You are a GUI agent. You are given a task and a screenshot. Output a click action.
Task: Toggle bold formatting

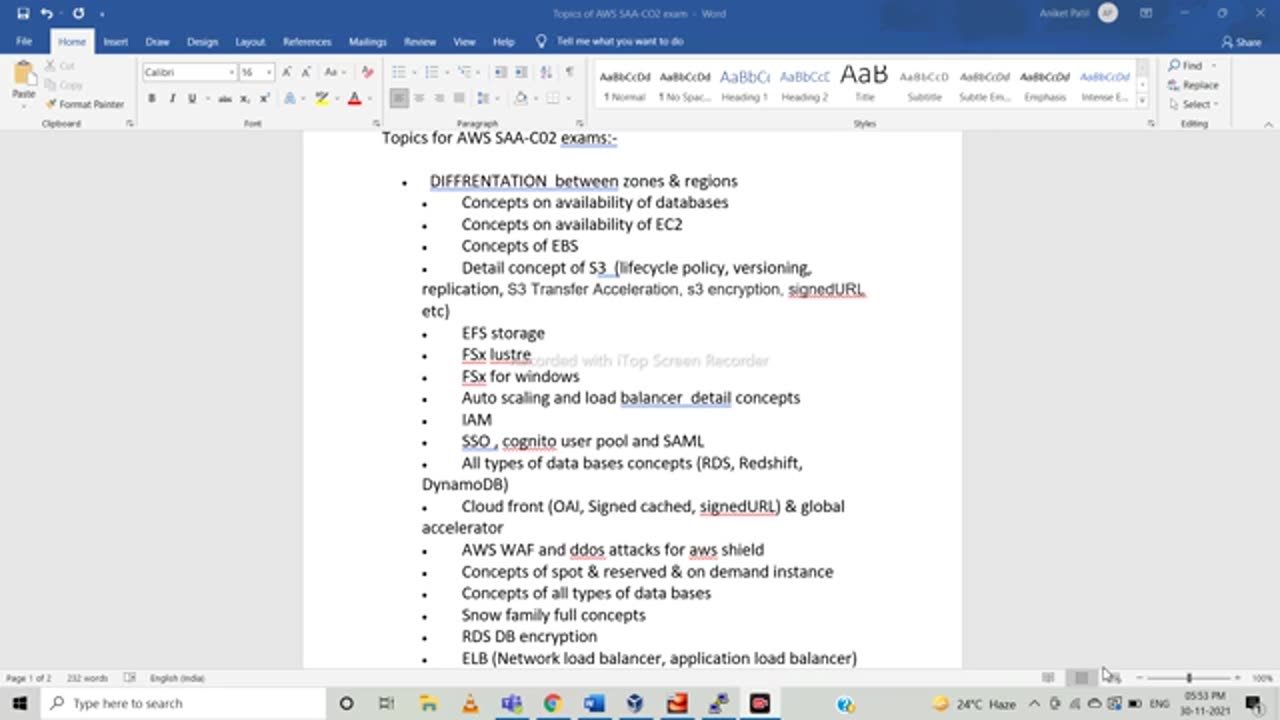pyautogui.click(x=151, y=98)
